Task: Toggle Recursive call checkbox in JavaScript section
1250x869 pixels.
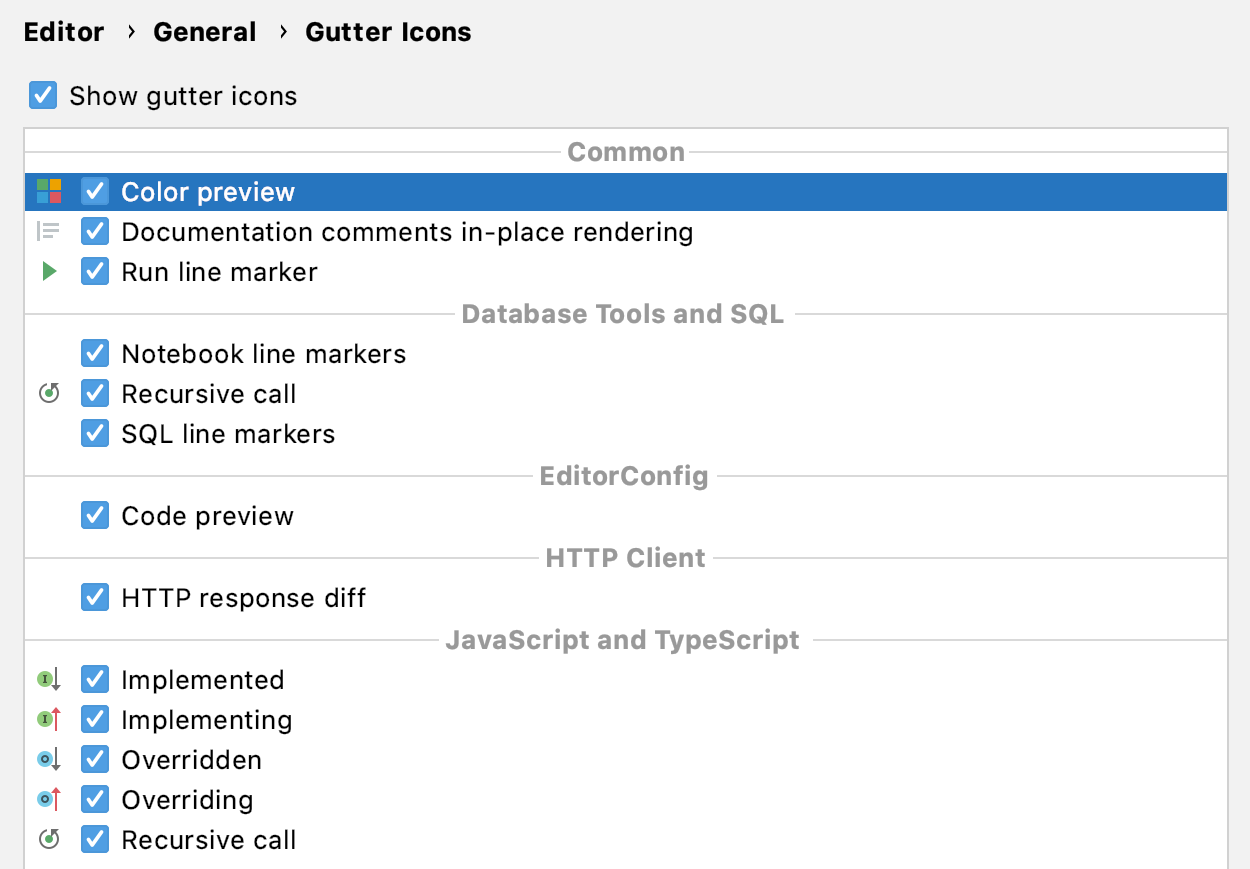Action: click(95, 839)
